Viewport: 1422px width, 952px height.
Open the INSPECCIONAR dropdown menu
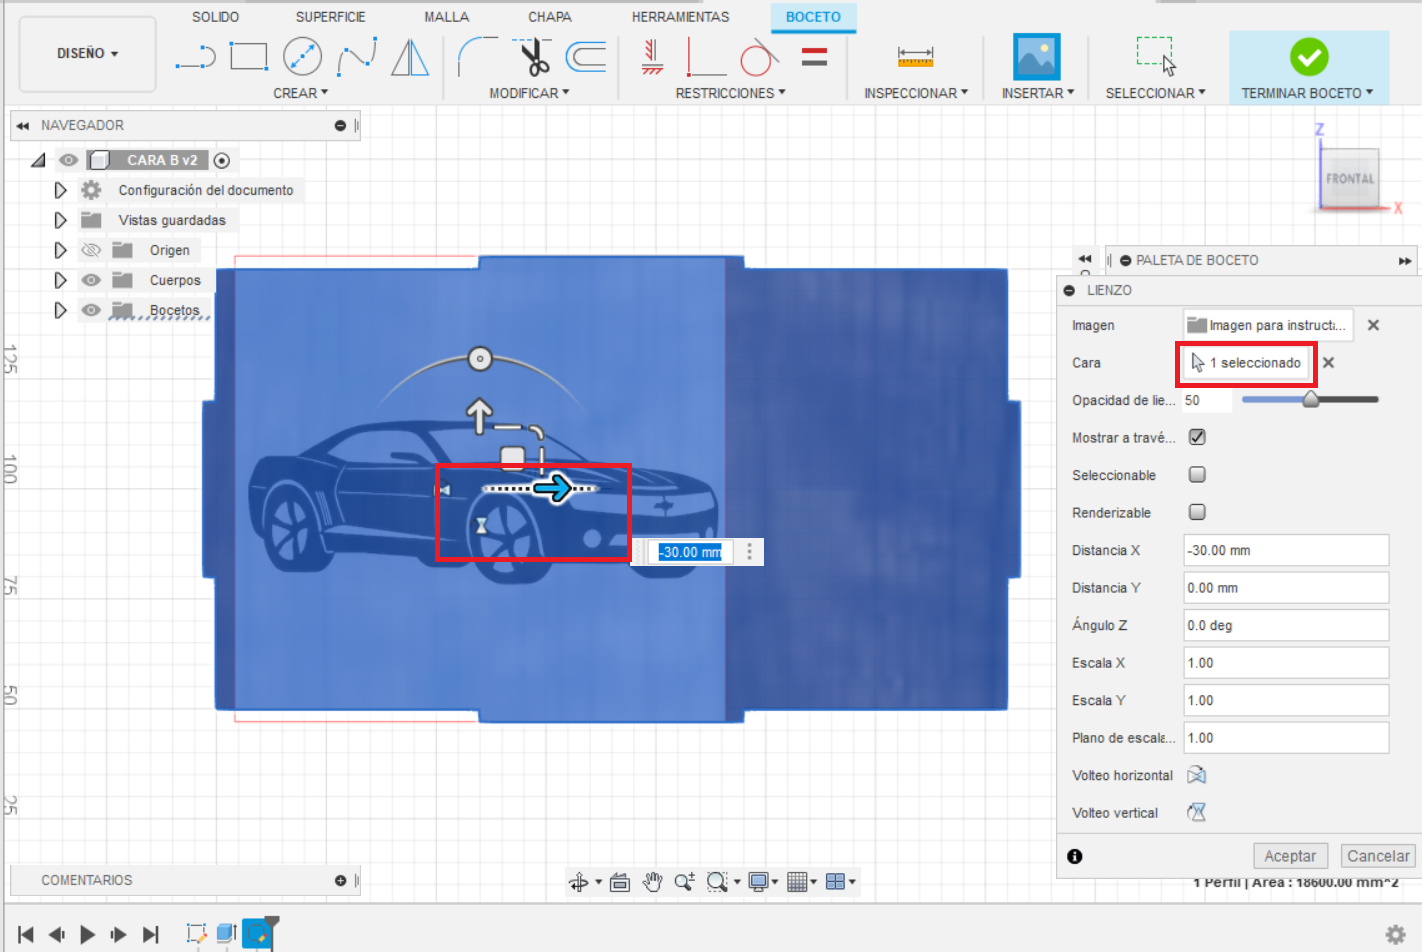916,93
